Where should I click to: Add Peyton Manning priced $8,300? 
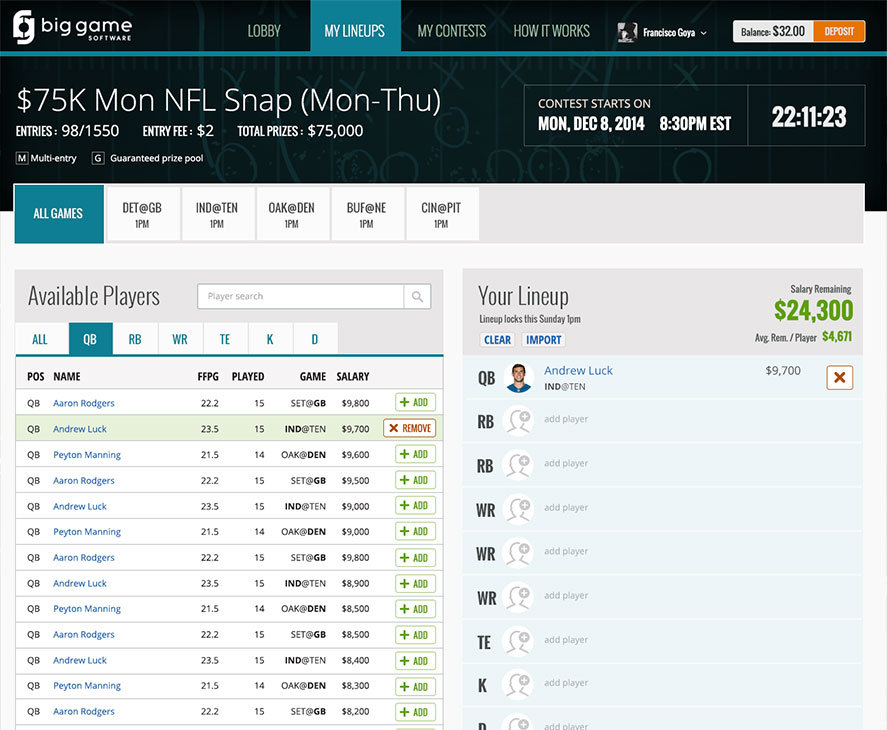(415, 686)
